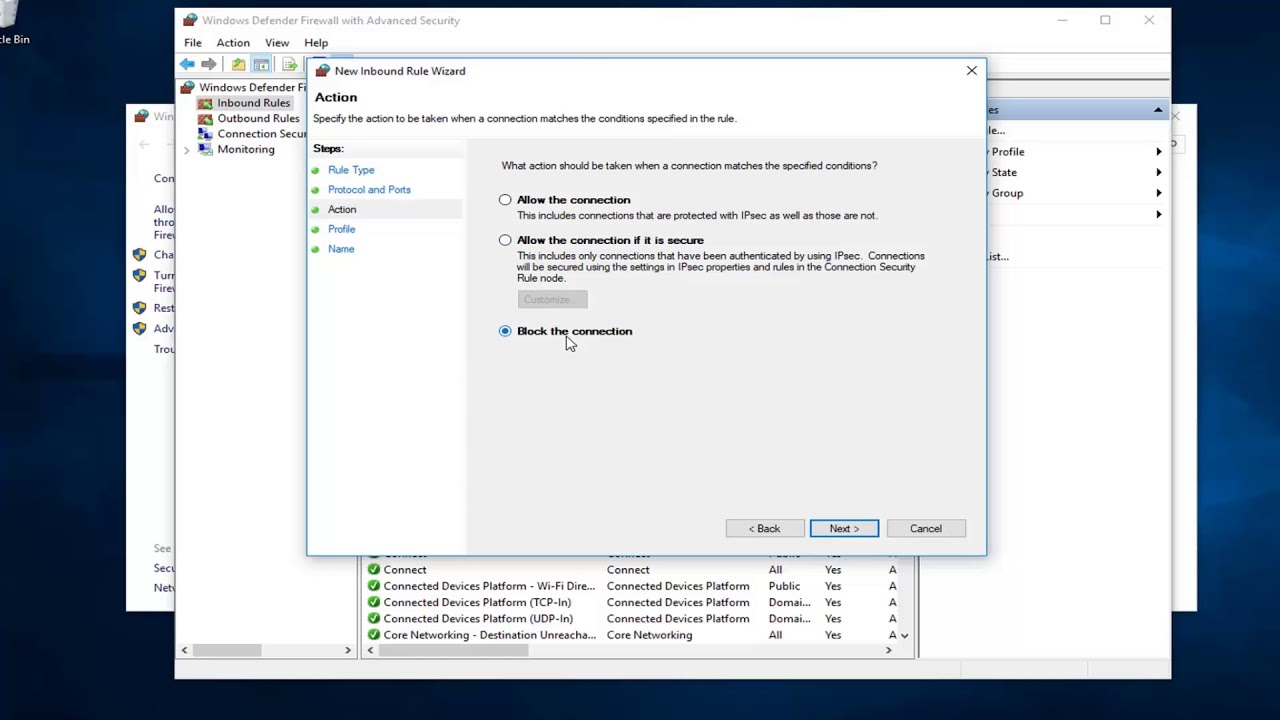The height and width of the screenshot is (720, 1280).
Task: Click the application icon in the main window title bar
Action: [x=190, y=20]
